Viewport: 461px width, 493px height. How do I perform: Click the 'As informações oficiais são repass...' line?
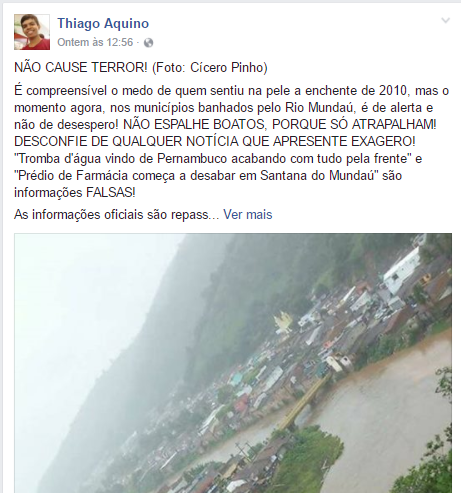pyautogui.click(x=116, y=214)
